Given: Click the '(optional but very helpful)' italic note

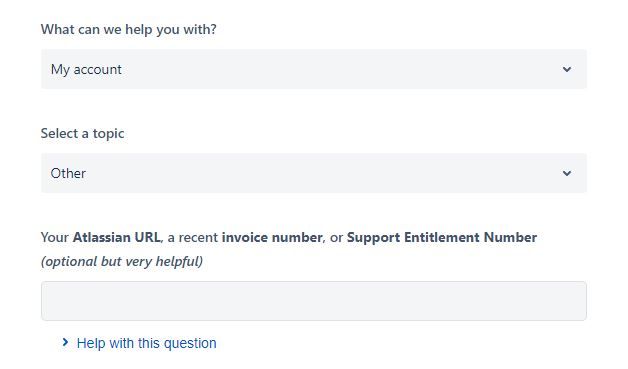Looking at the screenshot, I should click(x=122, y=262).
